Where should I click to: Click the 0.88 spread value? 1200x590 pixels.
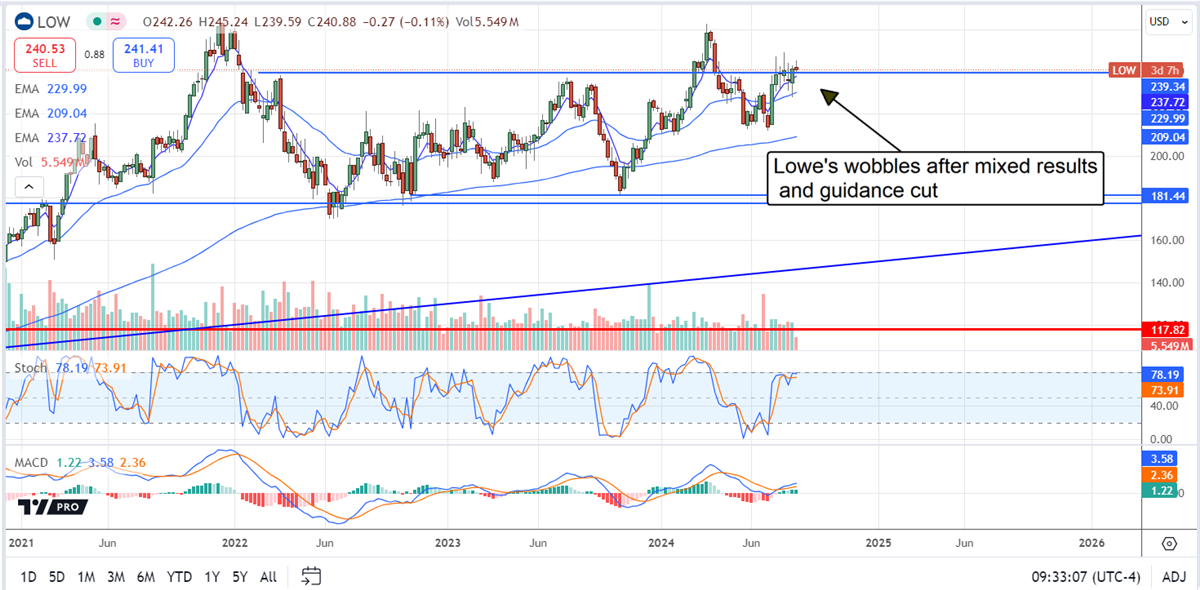pos(94,54)
